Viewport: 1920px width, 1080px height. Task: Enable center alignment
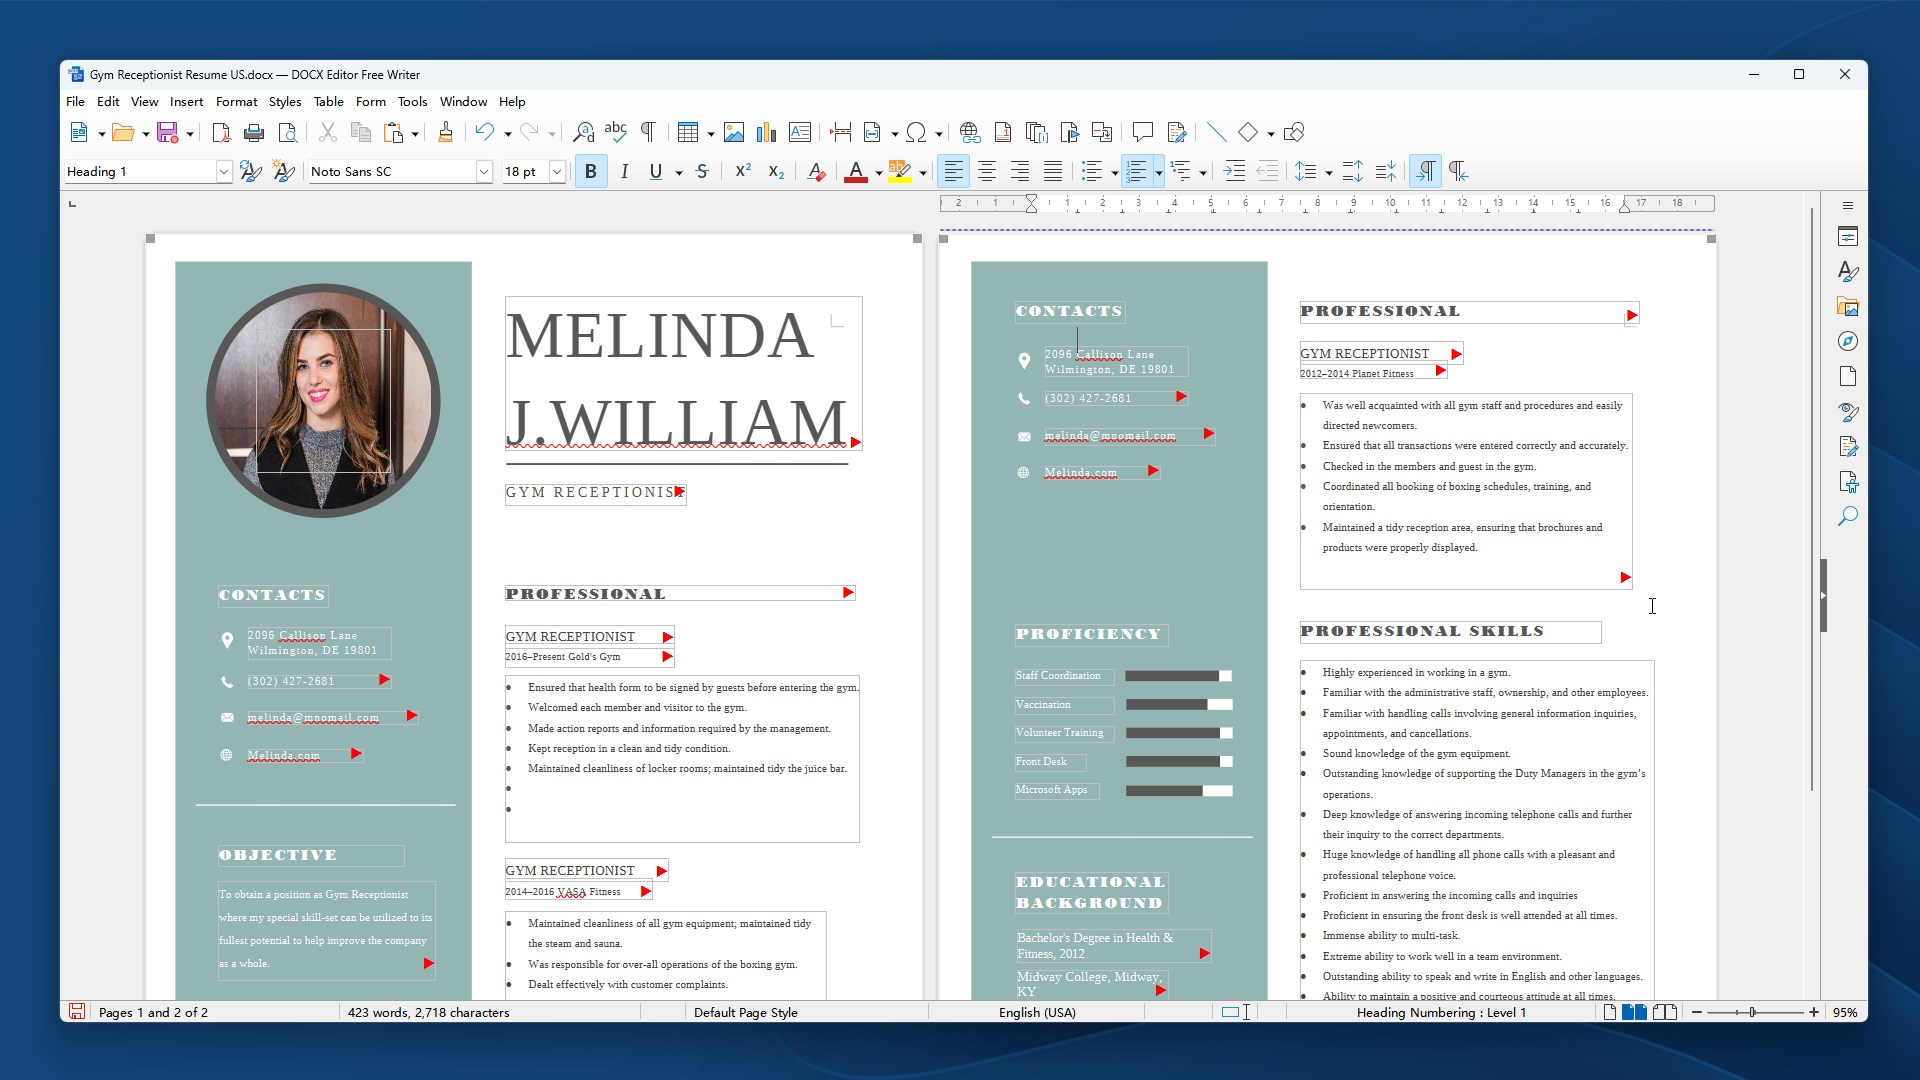987,172
